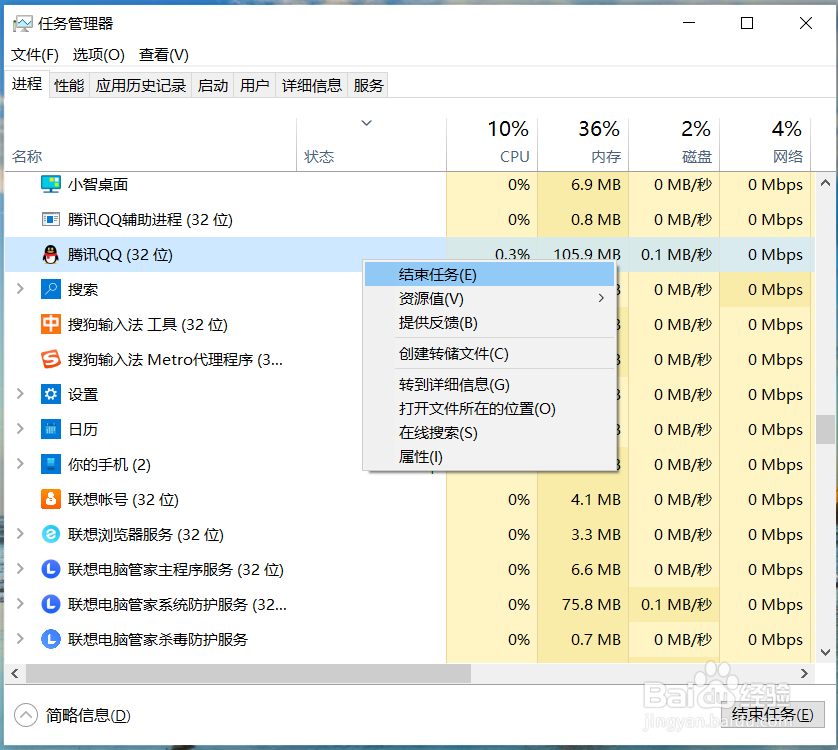Click the 简略信息(D) link
The width and height of the screenshot is (838, 750).
(x=88, y=715)
